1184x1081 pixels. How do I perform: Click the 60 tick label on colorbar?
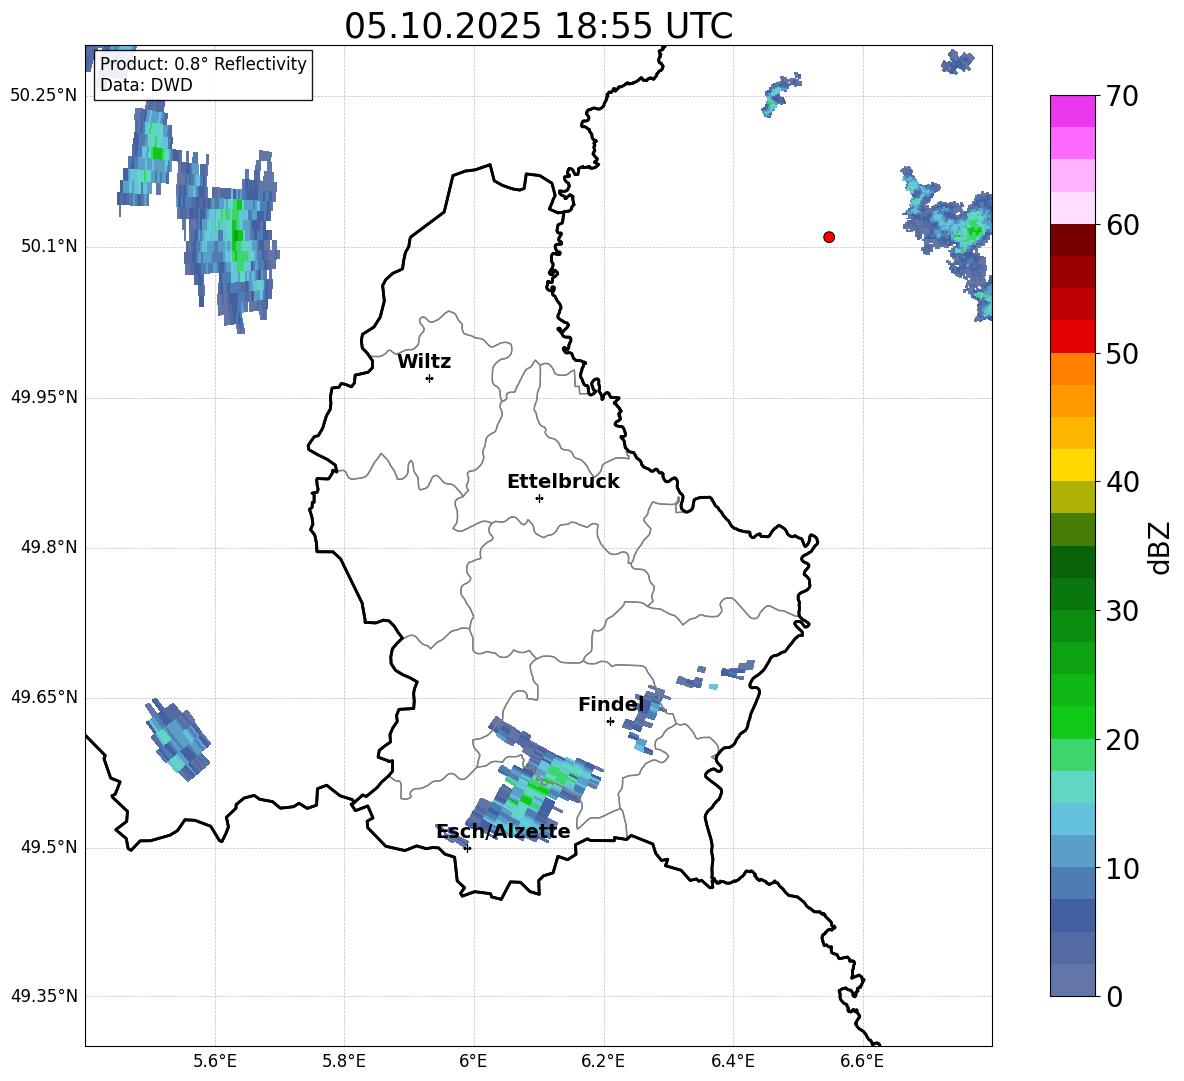(x=1122, y=225)
